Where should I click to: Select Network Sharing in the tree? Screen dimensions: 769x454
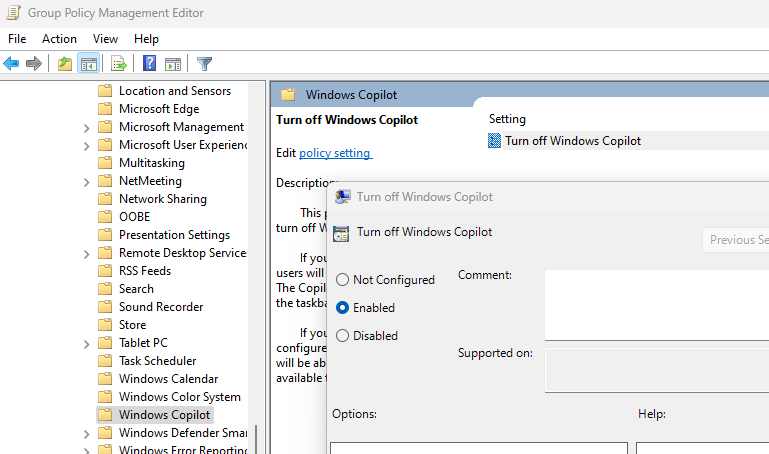(163, 199)
